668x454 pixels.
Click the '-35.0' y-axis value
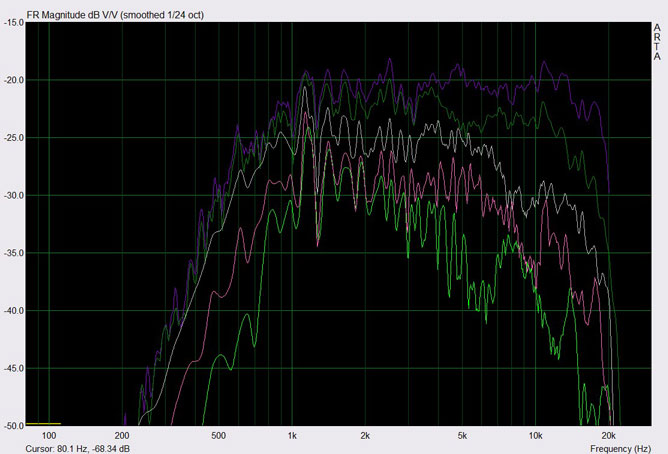[13, 253]
